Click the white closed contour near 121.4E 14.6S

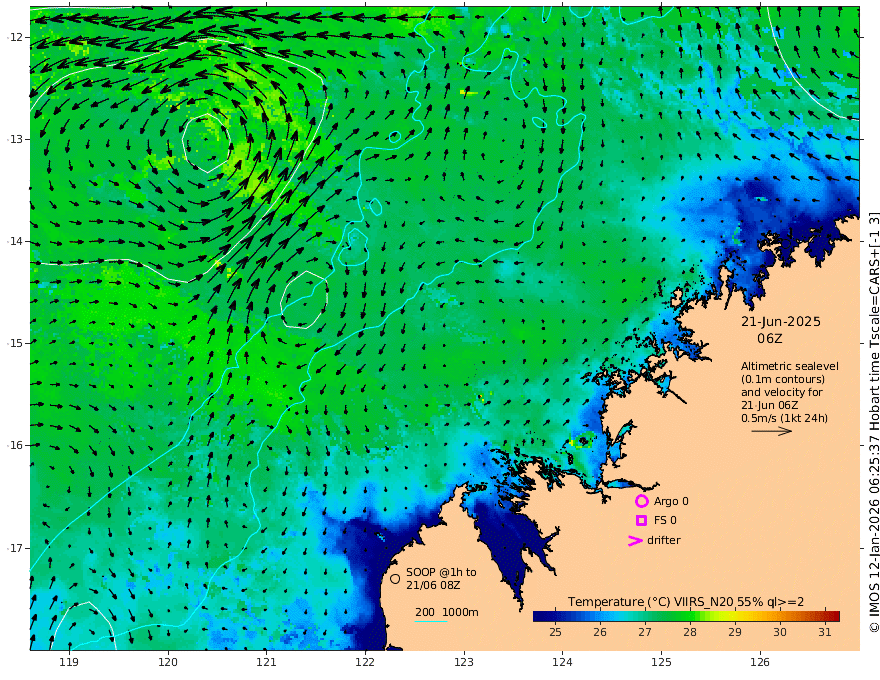pyautogui.click(x=304, y=300)
